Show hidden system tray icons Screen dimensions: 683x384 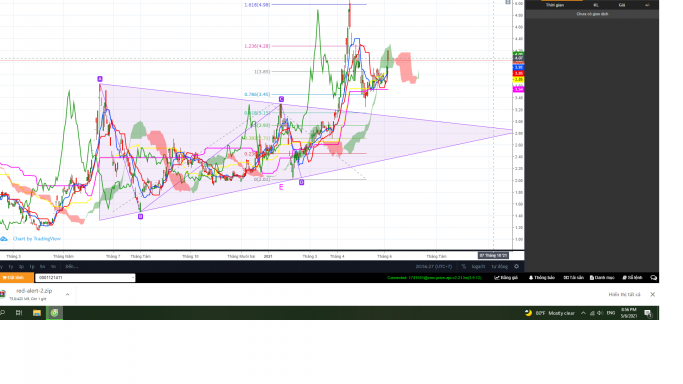(x=583, y=313)
